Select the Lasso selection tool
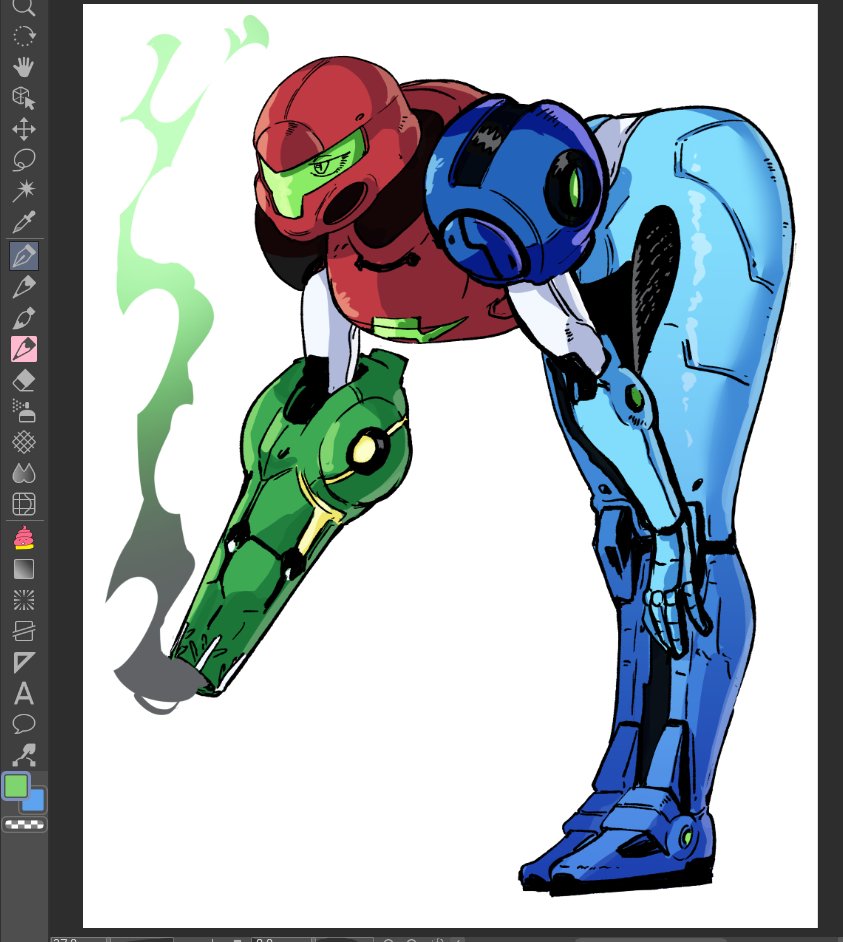This screenshot has height=942, width=843. pos(24,160)
